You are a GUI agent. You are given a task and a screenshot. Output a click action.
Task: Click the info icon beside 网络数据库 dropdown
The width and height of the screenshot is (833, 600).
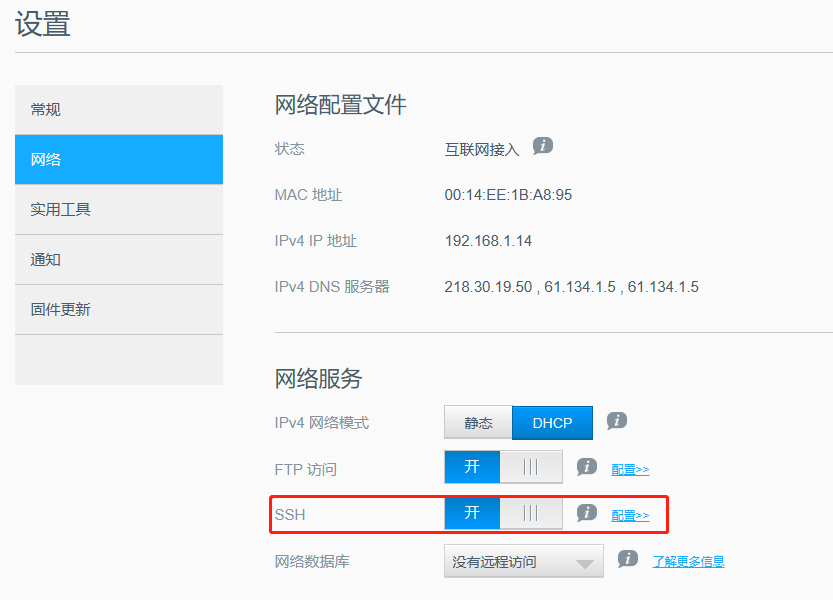627,559
